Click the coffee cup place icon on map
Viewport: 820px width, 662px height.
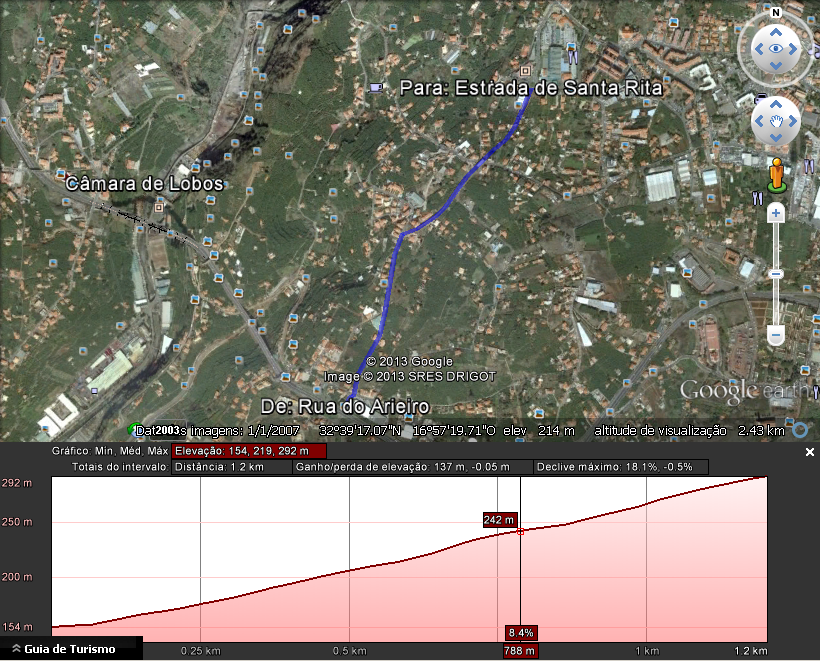coord(375,87)
